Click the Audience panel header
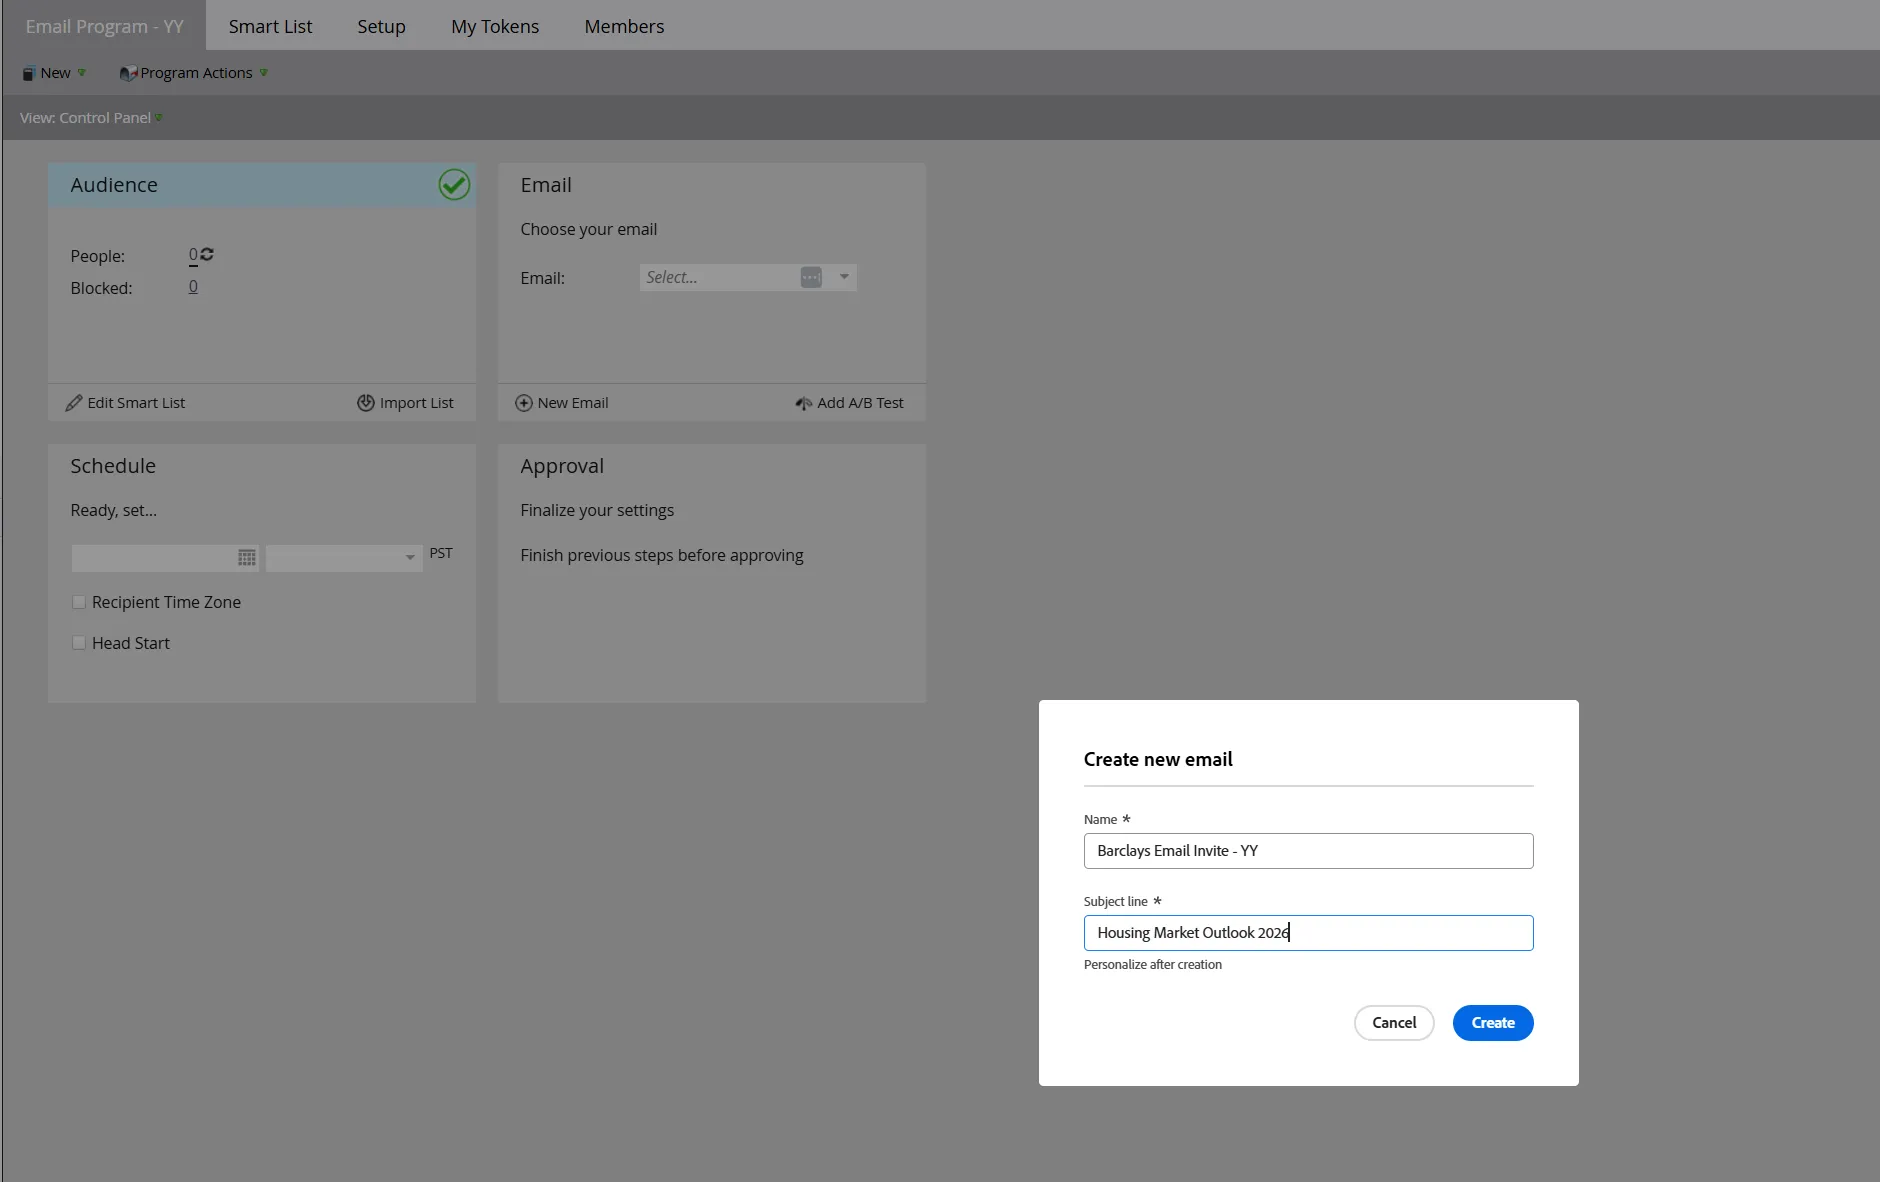1880x1182 pixels. [x=262, y=185]
